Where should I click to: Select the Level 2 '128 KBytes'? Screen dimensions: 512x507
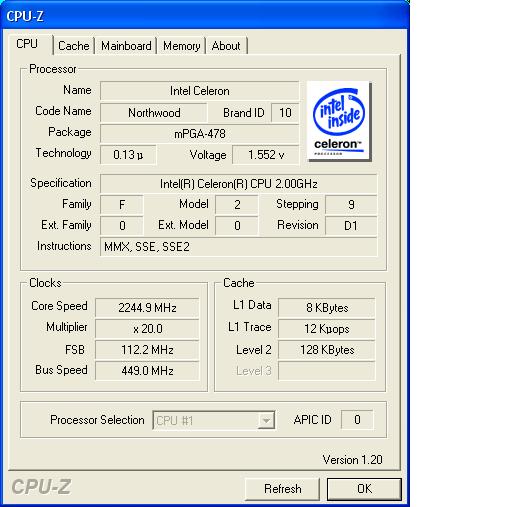pos(327,350)
